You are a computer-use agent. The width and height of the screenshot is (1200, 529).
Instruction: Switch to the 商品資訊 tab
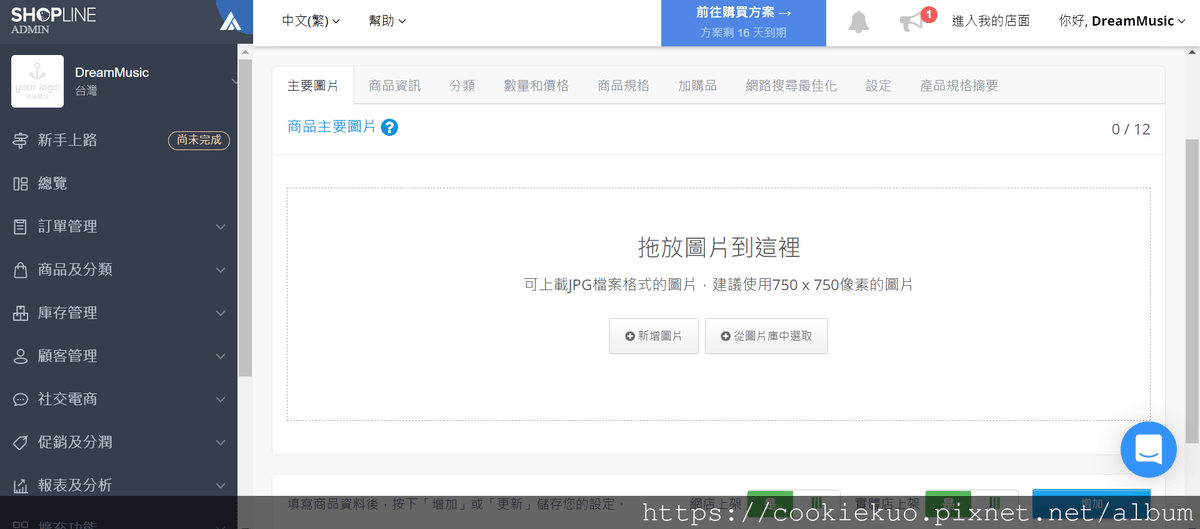[x=395, y=86]
